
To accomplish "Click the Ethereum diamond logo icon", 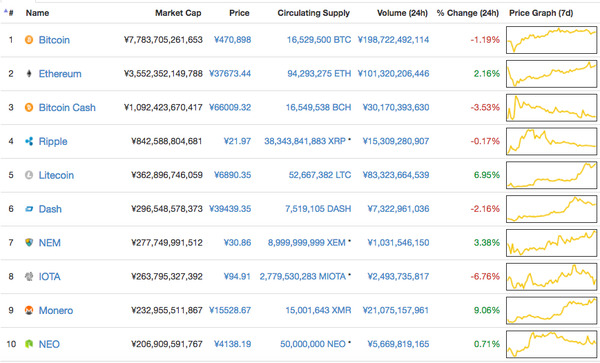I will (29, 73).
